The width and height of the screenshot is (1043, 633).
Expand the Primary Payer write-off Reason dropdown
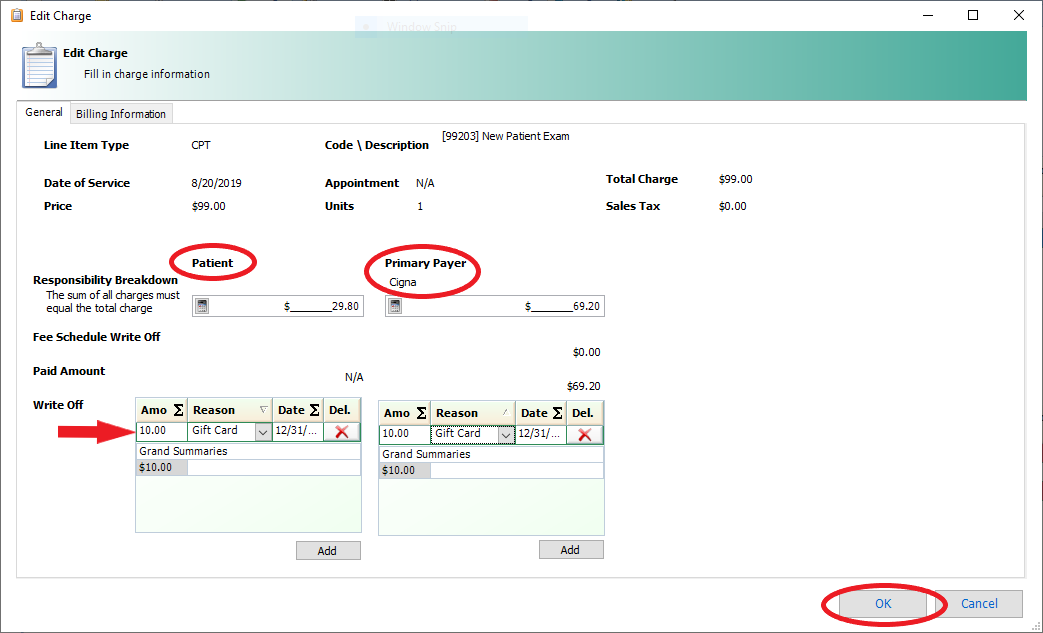coord(506,434)
